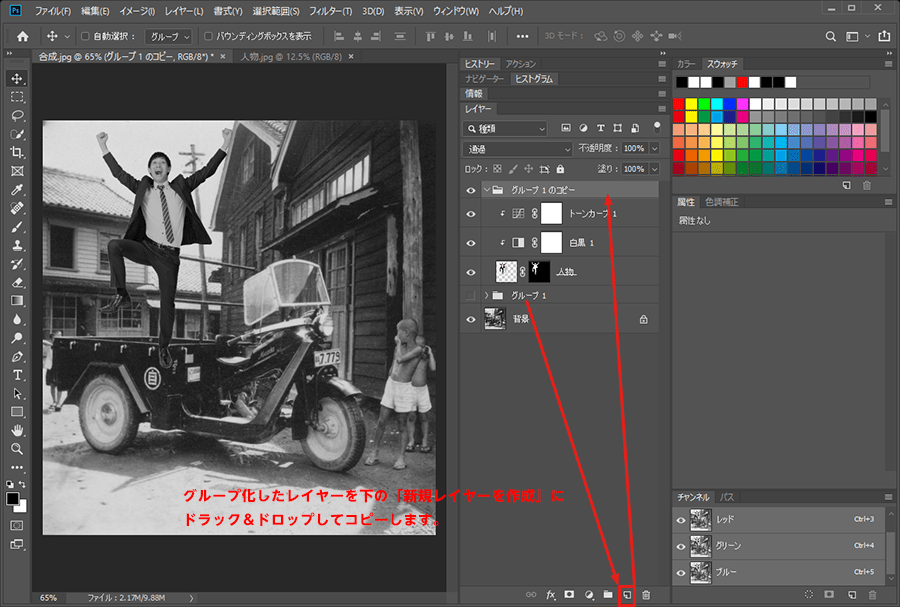Switch to the パス tab
This screenshot has height=607, width=900.
pyautogui.click(x=728, y=497)
